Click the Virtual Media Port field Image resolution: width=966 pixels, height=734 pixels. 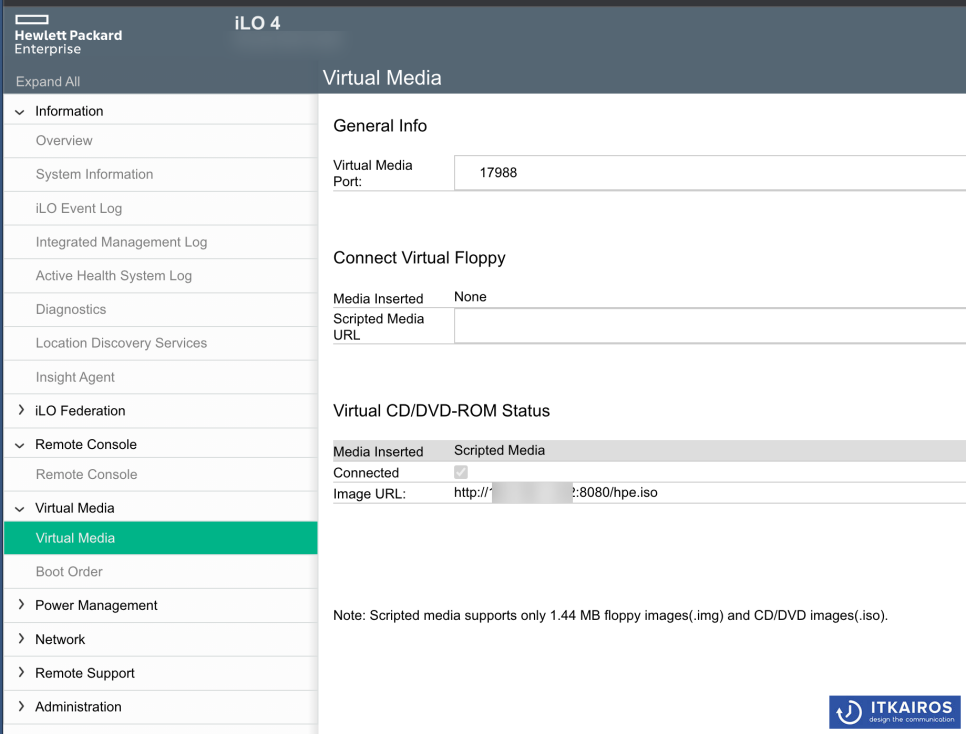coord(710,173)
